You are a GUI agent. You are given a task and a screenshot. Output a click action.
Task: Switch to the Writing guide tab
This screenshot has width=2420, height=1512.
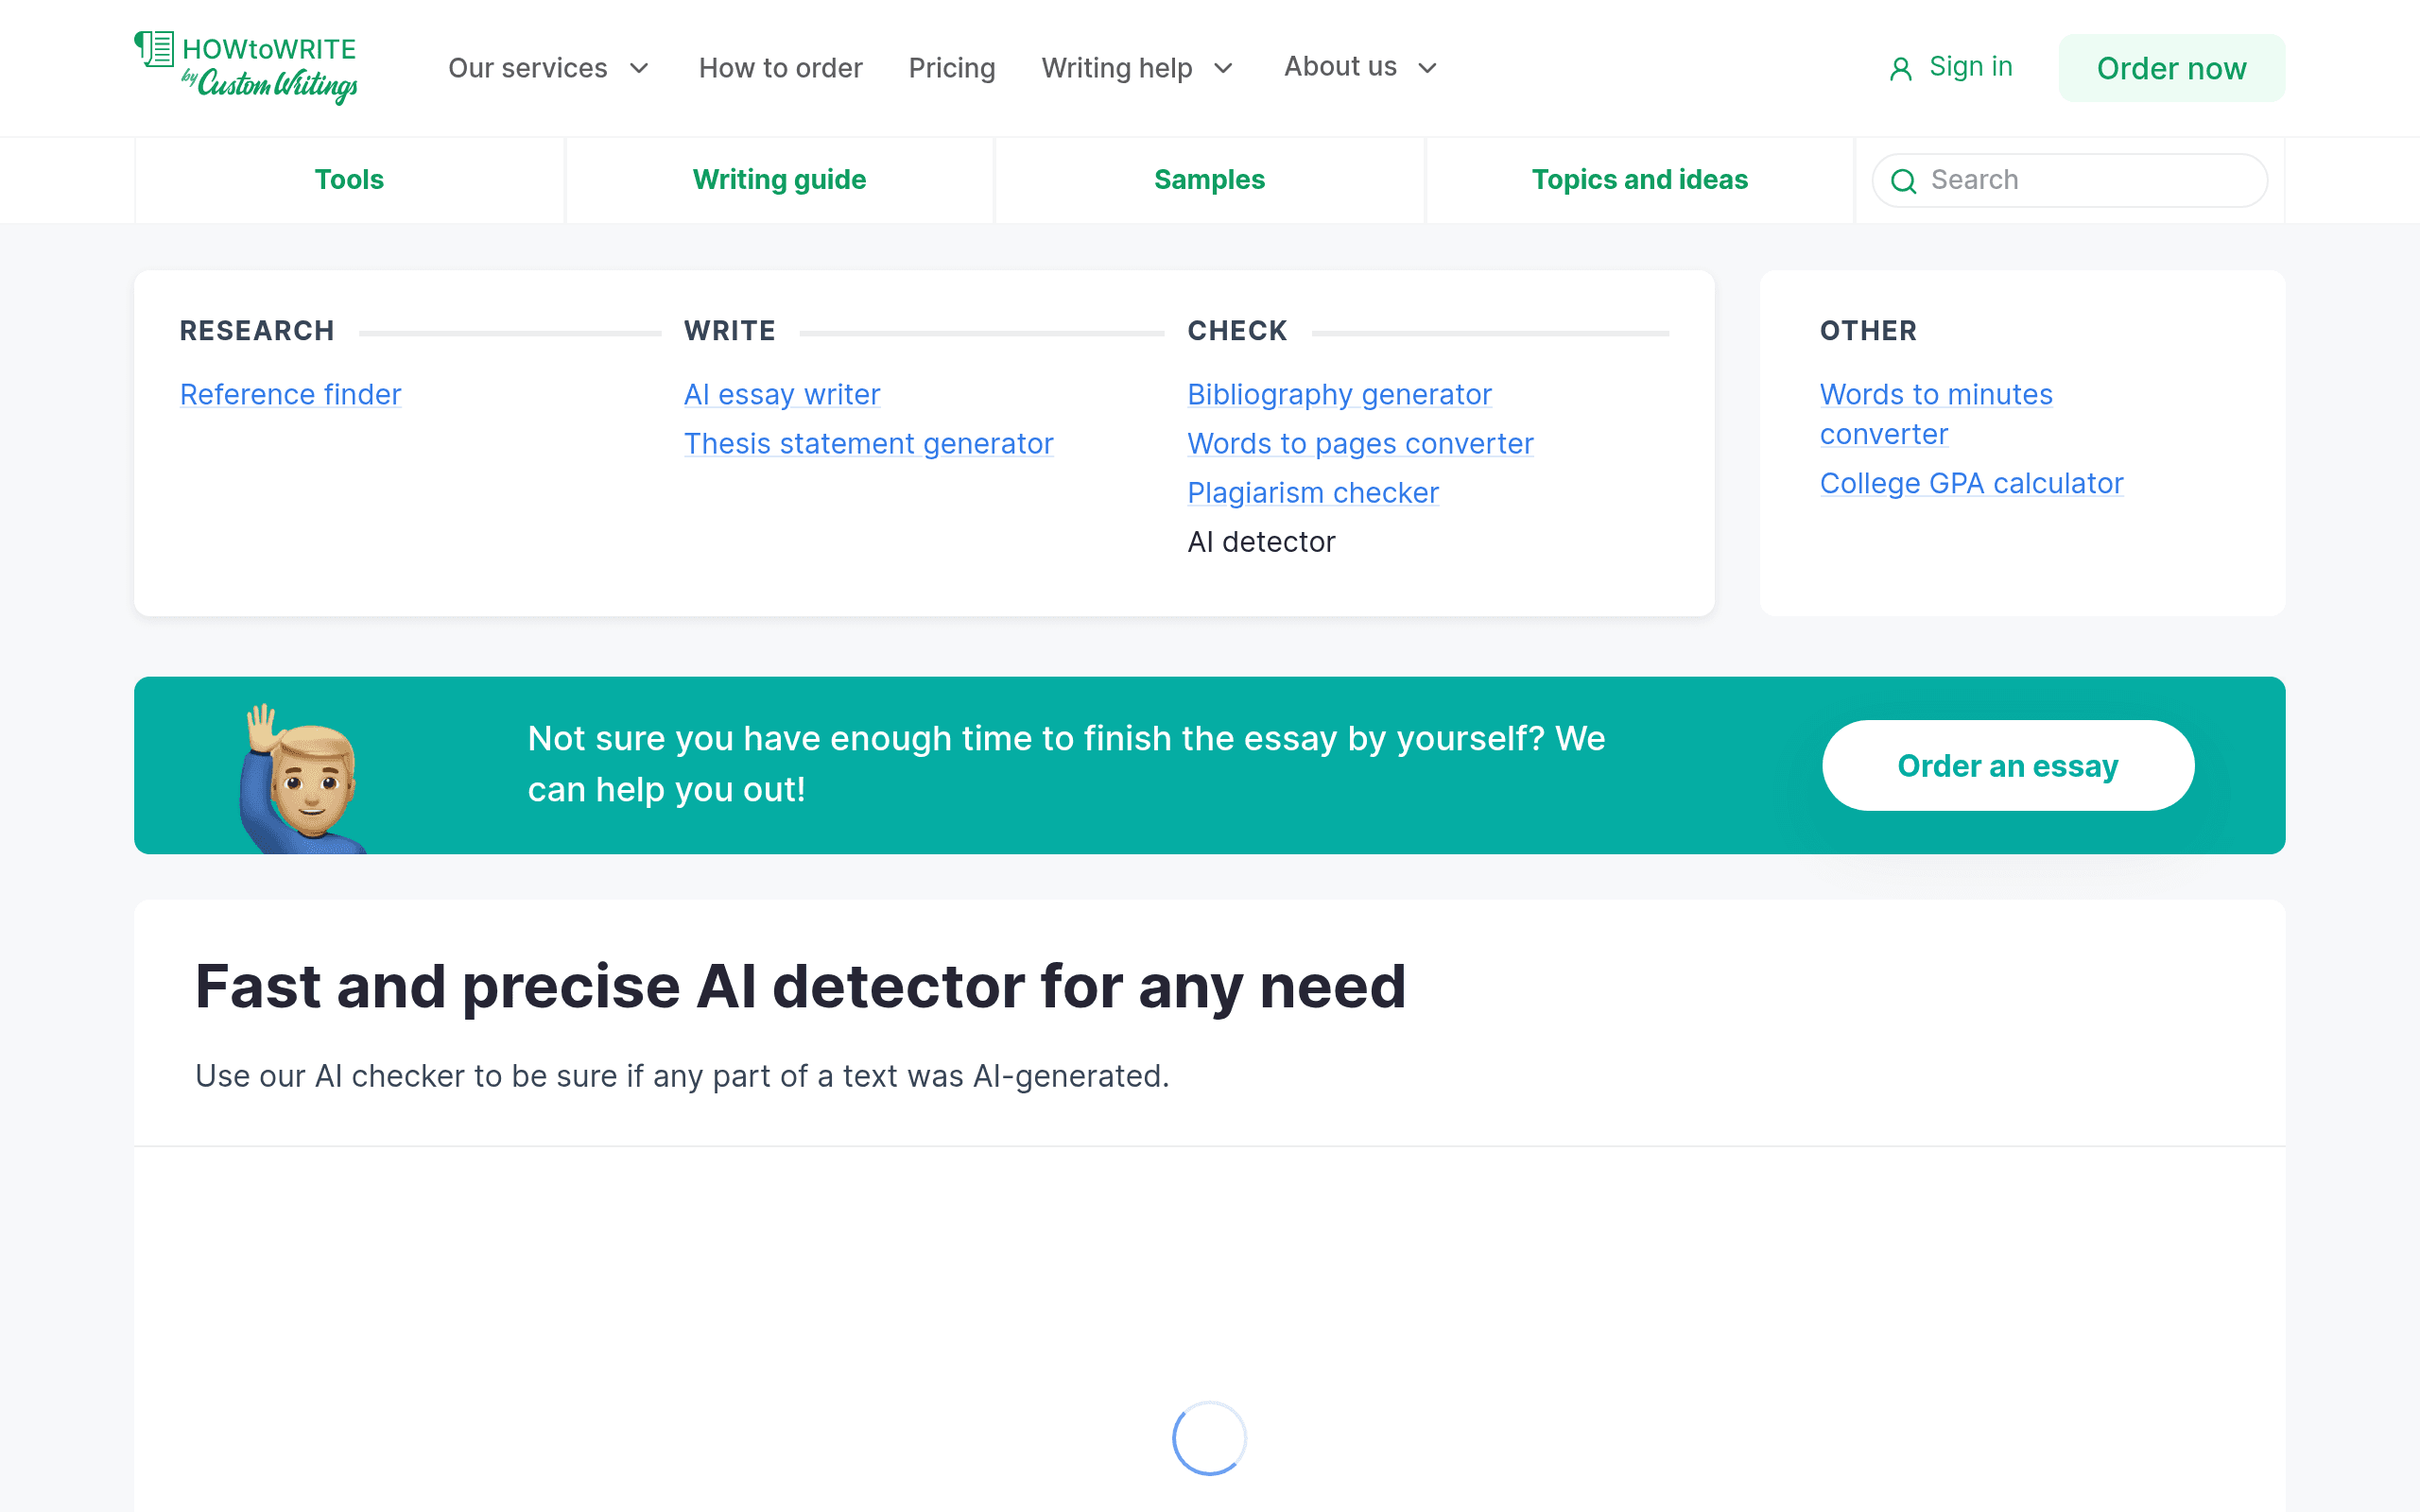point(779,180)
